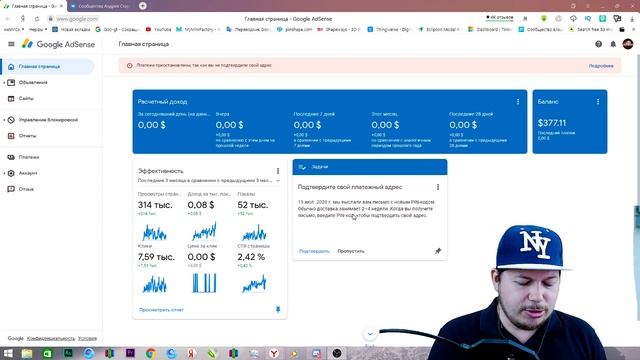Click the warning icon in alert banner
The height and width of the screenshot is (360, 640).
tap(129, 65)
